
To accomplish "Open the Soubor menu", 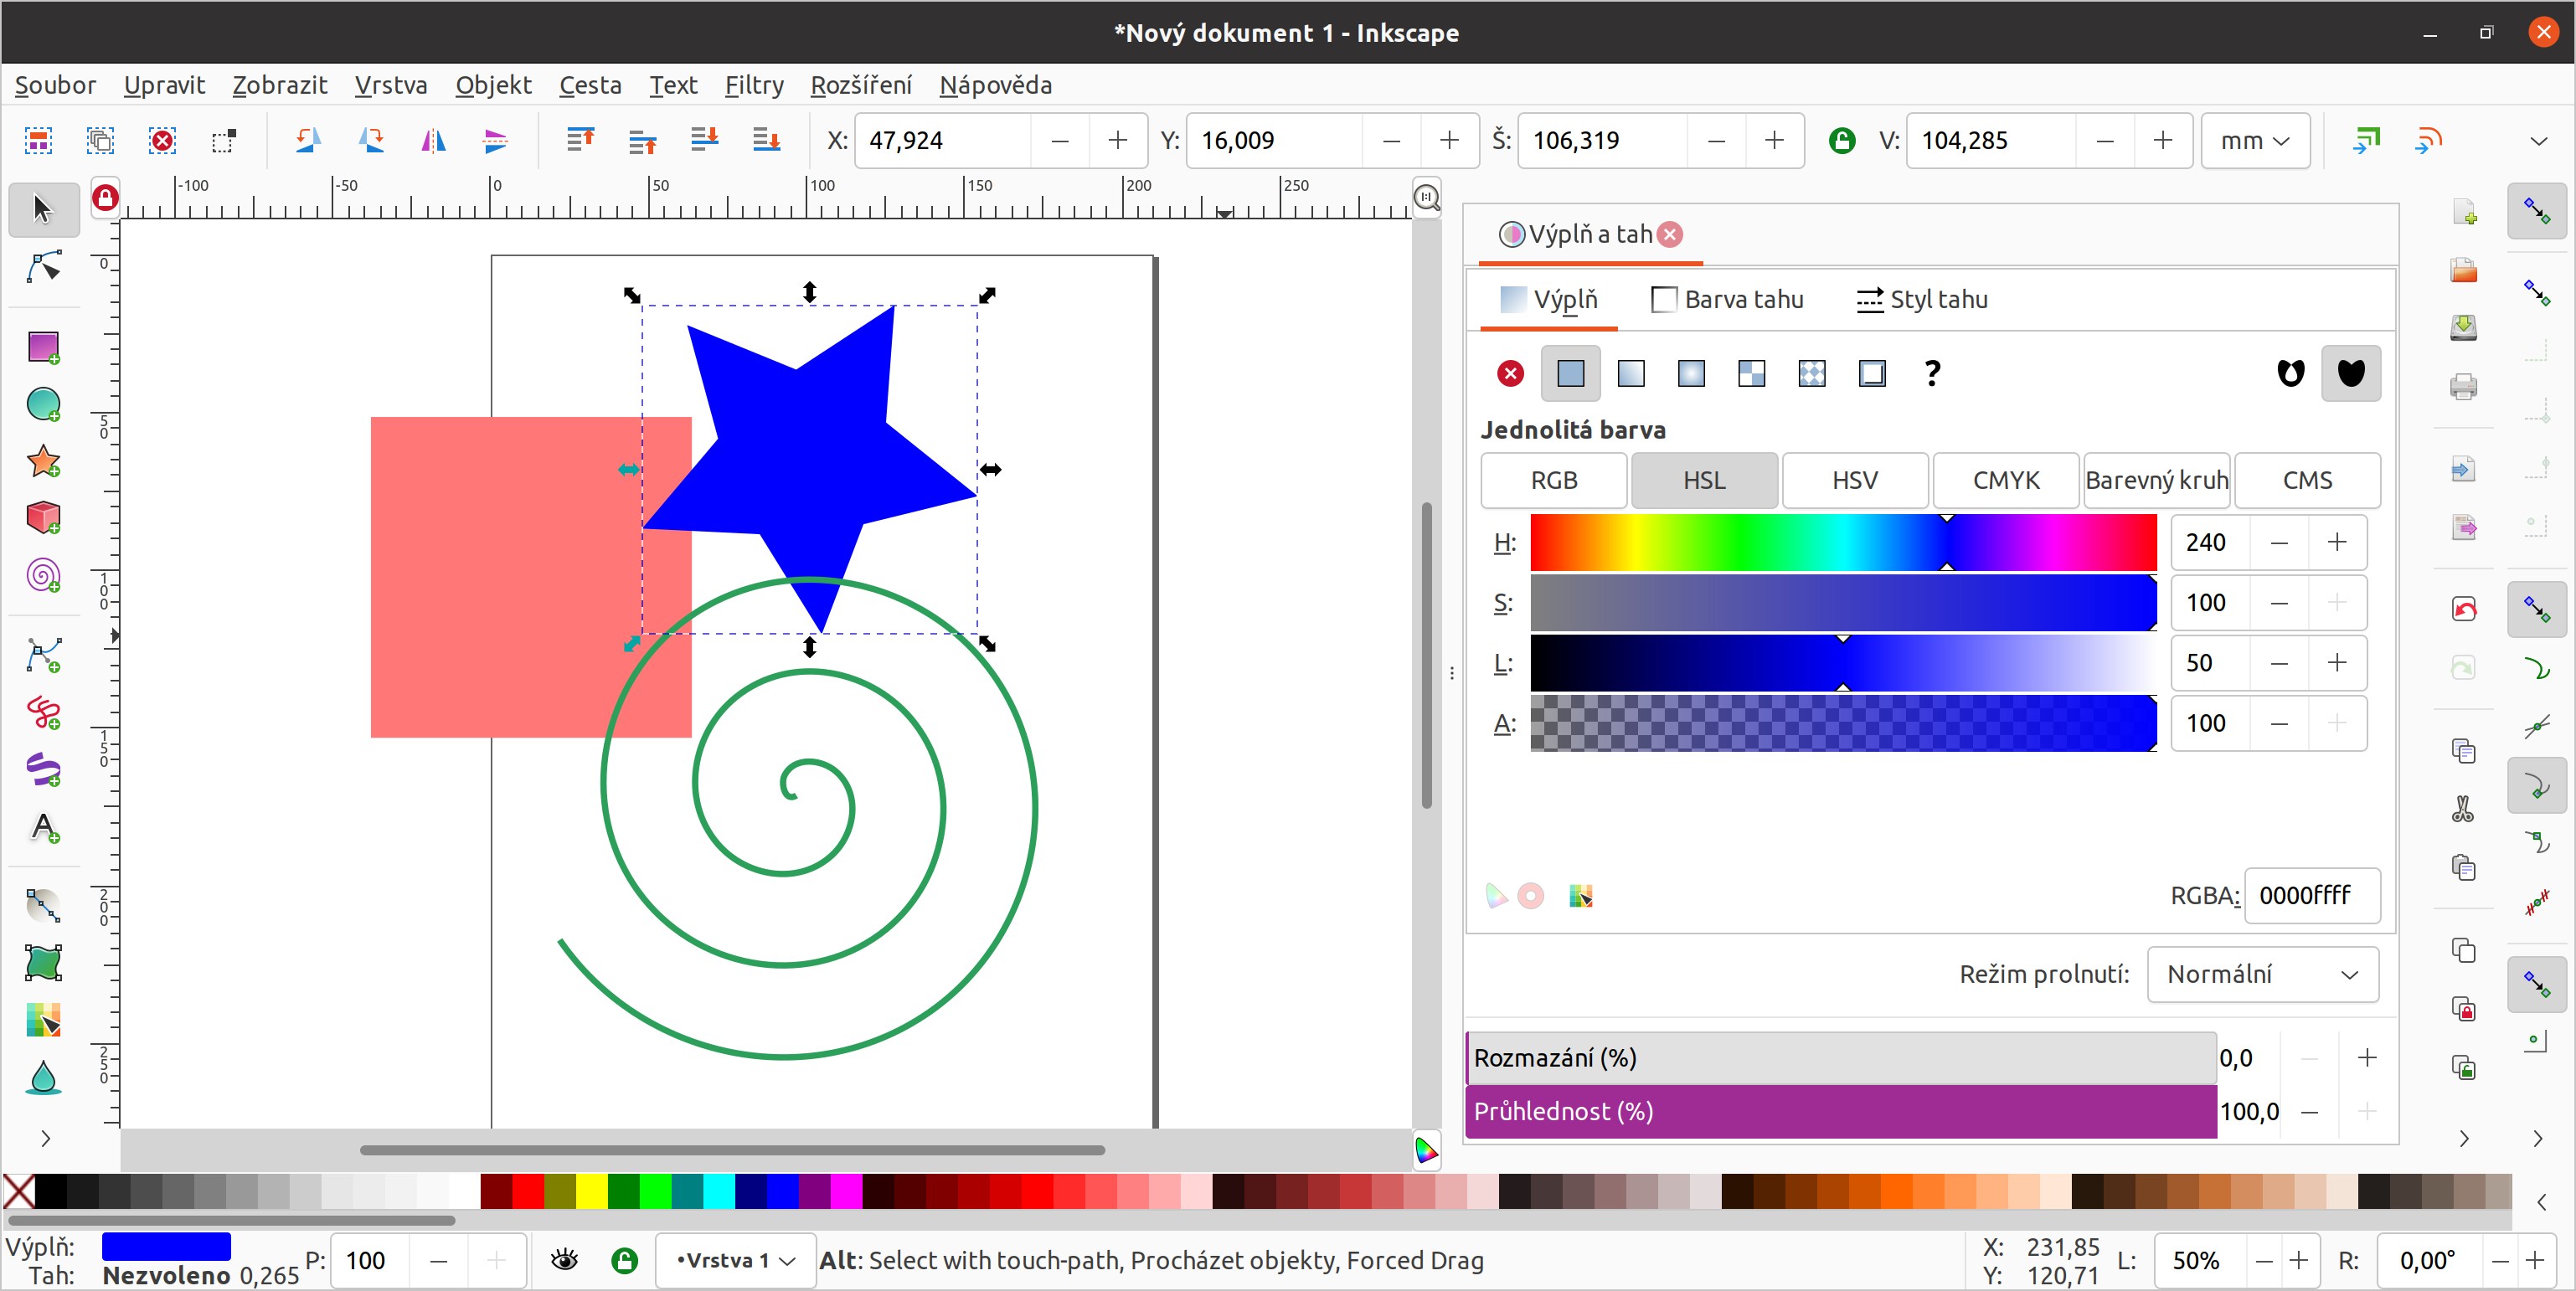I will coord(55,85).
